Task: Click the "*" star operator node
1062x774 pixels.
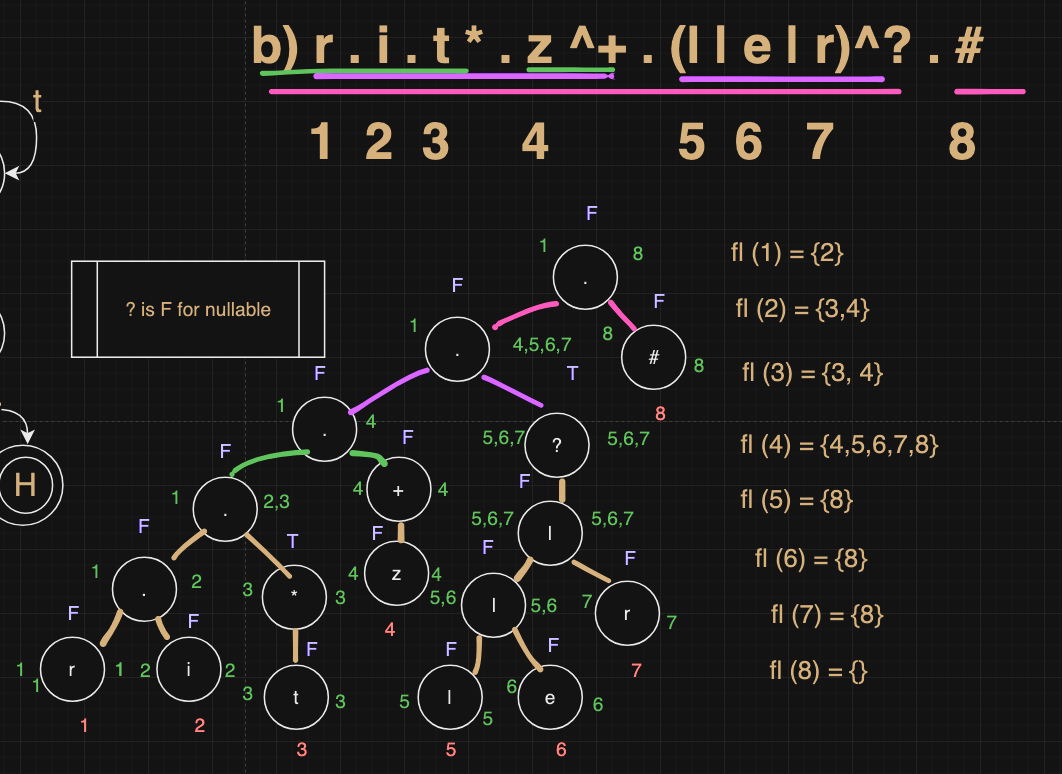Action: click(294, 595)
